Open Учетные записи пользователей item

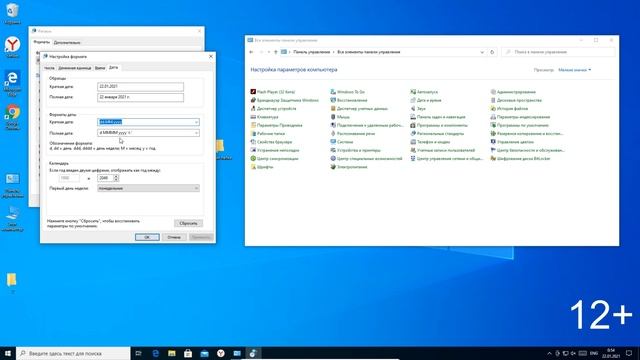coord(443,150)
